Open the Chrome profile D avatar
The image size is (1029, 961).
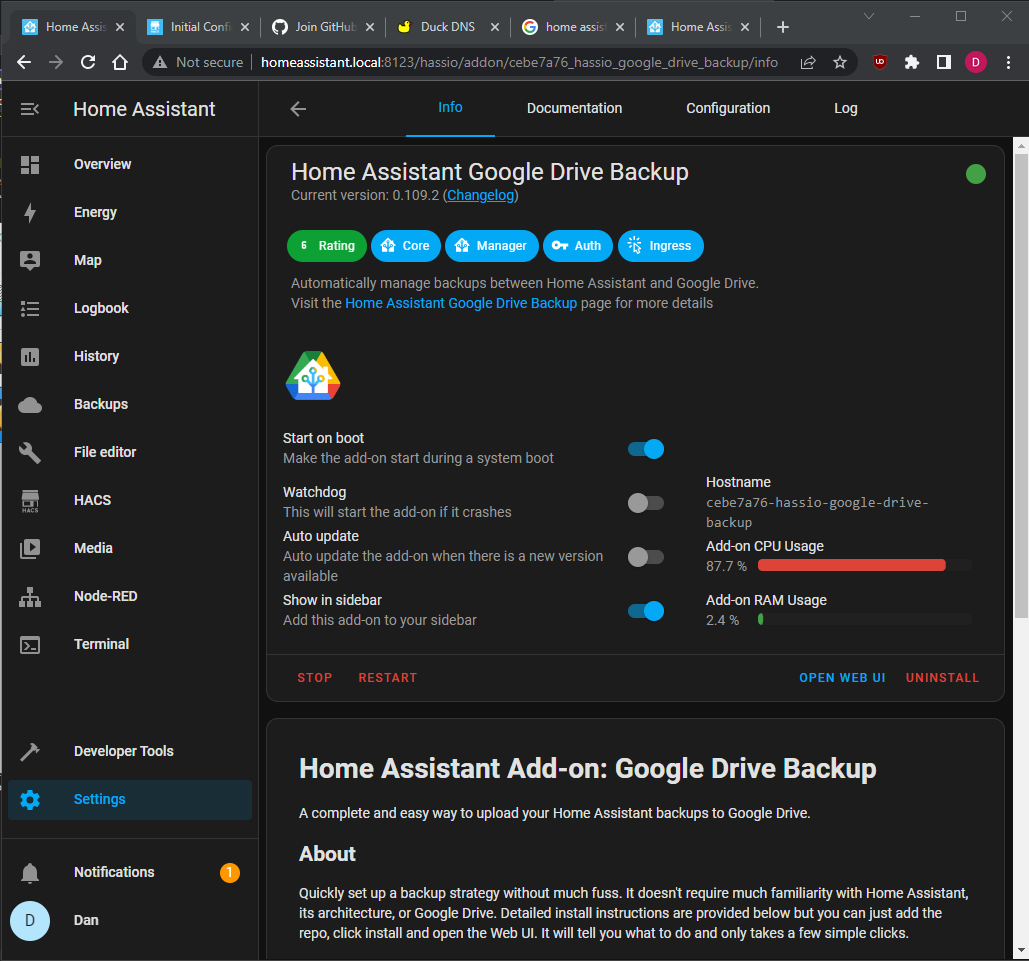[975, 62]
